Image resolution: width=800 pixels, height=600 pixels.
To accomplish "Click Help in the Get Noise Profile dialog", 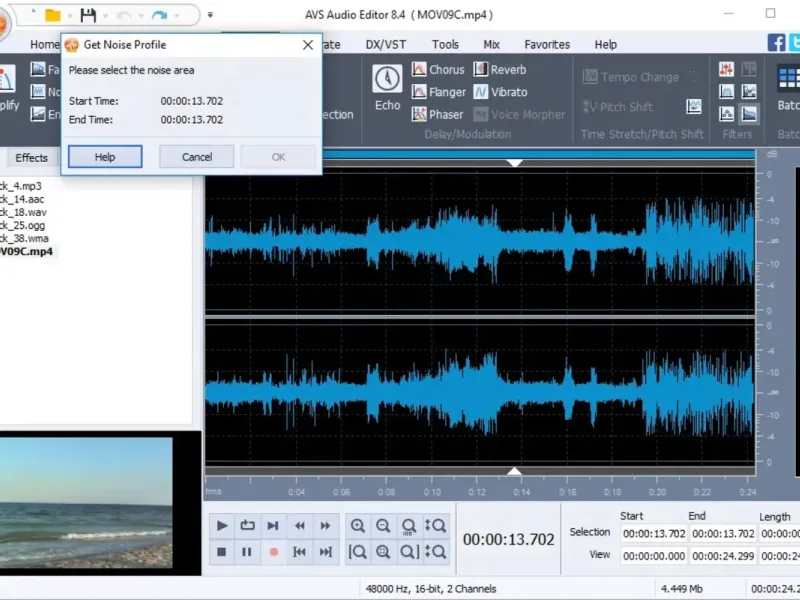I will coord(105,157).
